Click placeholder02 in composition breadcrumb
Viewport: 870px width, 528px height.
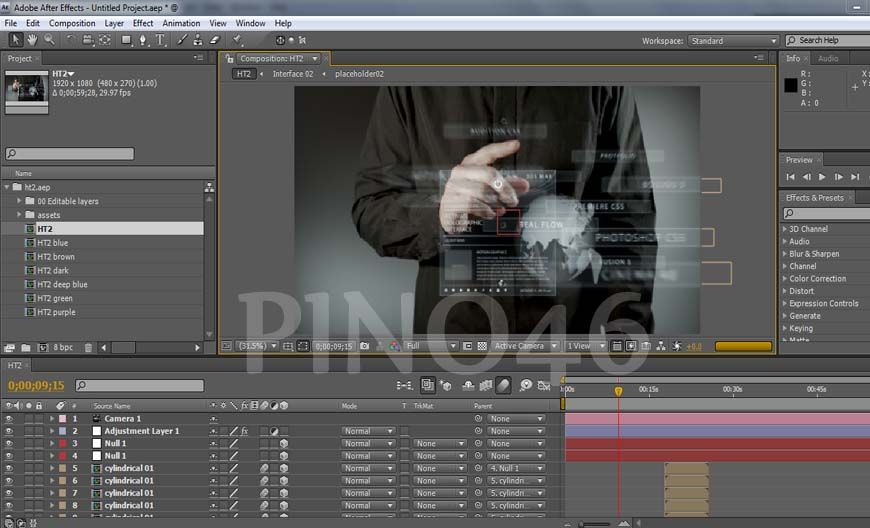click(359, 74)
